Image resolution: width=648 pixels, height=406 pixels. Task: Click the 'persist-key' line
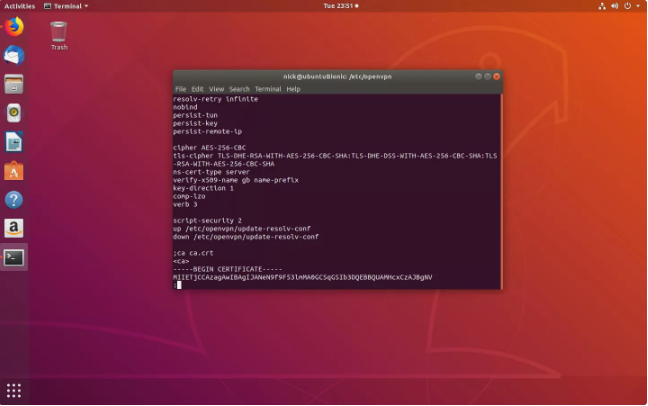pyautogui.click(x=195, y=123)
